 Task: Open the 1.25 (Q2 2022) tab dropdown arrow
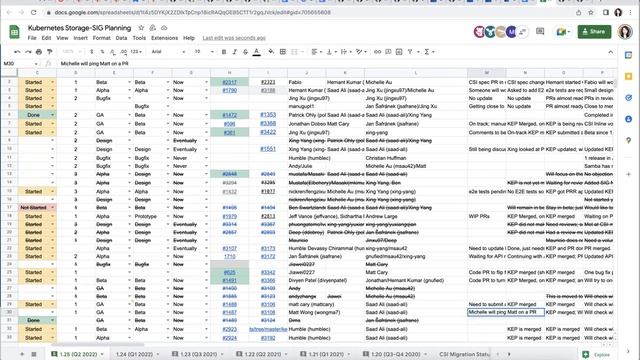click(x=102, y=354)
